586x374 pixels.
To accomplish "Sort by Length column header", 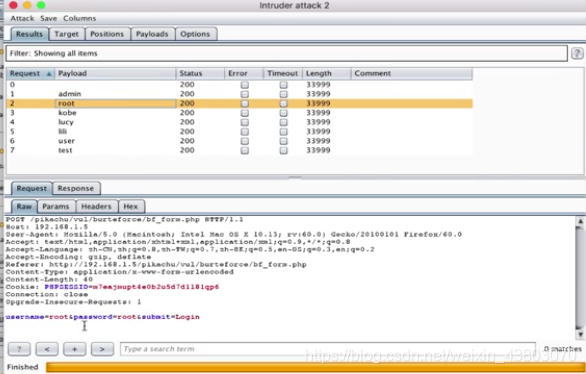I will click(x=326, y=74).
